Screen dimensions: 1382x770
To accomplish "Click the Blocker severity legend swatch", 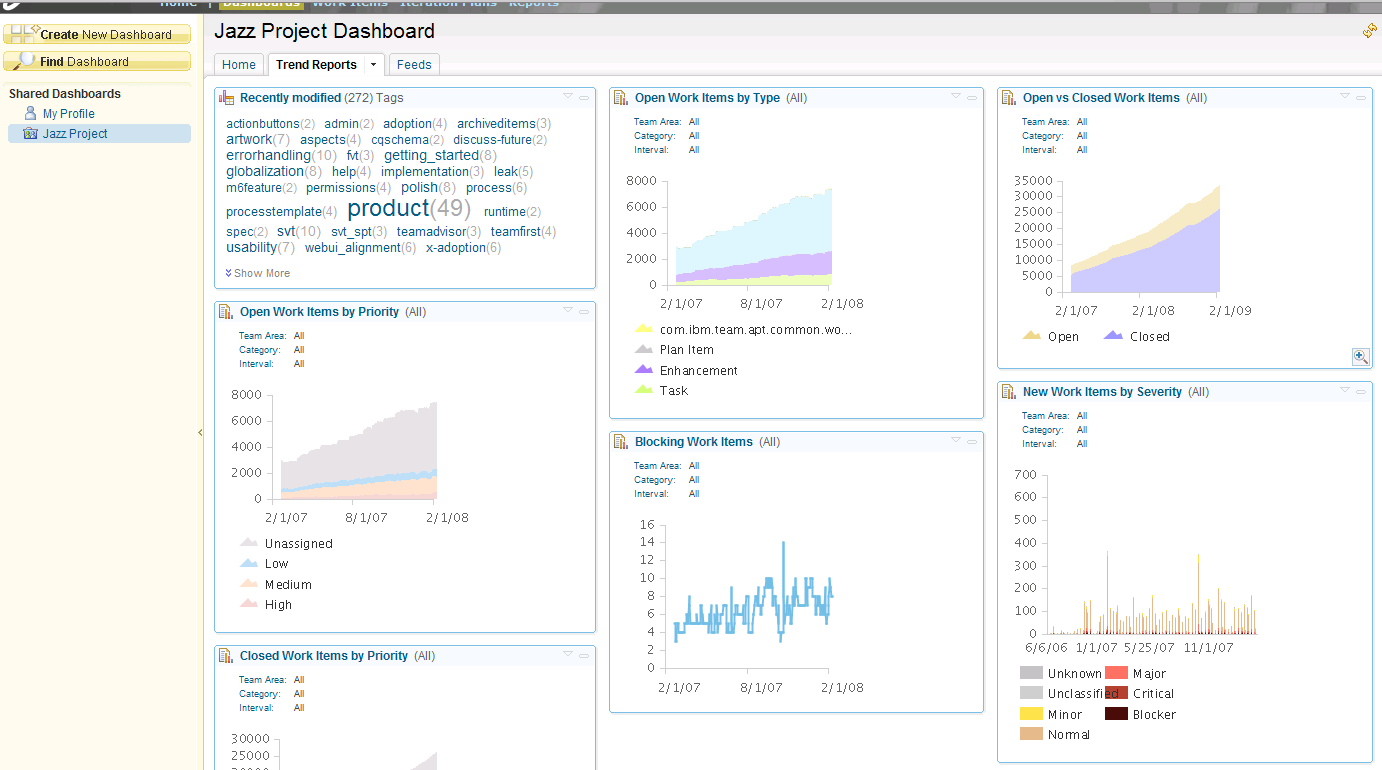I will [x=1116, y=714].
